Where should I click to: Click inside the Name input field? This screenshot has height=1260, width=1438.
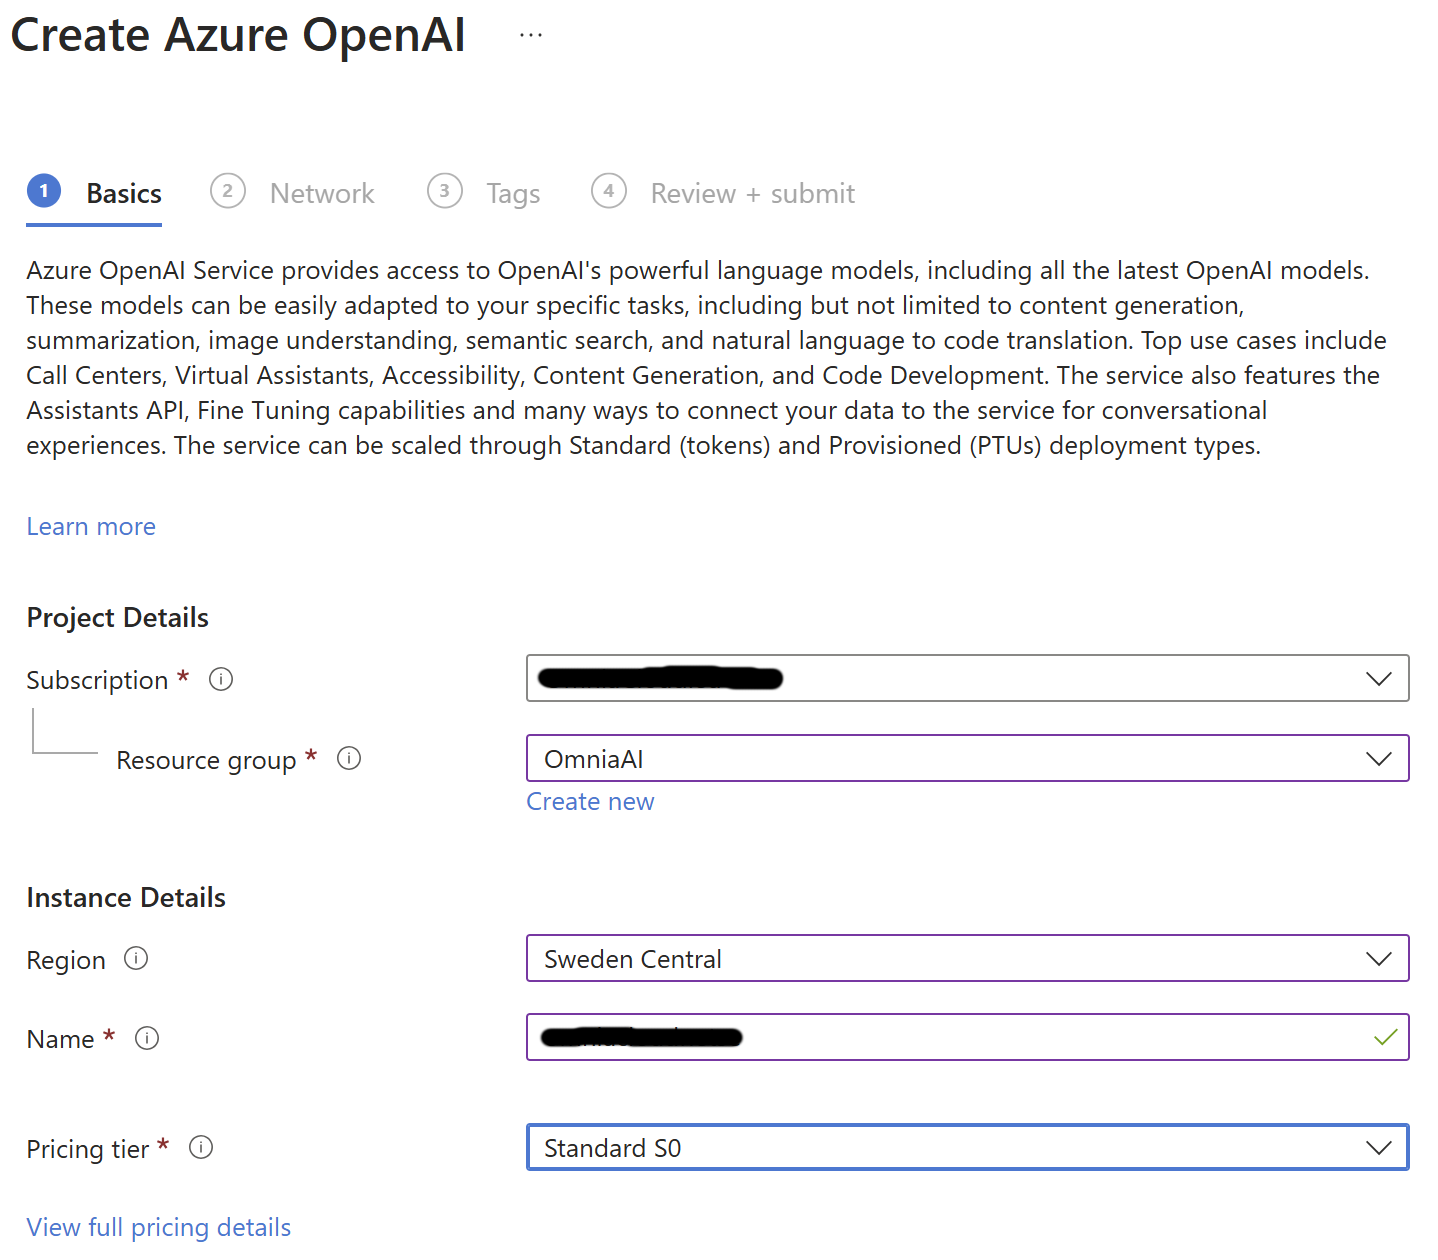(x=967, y=1038)
